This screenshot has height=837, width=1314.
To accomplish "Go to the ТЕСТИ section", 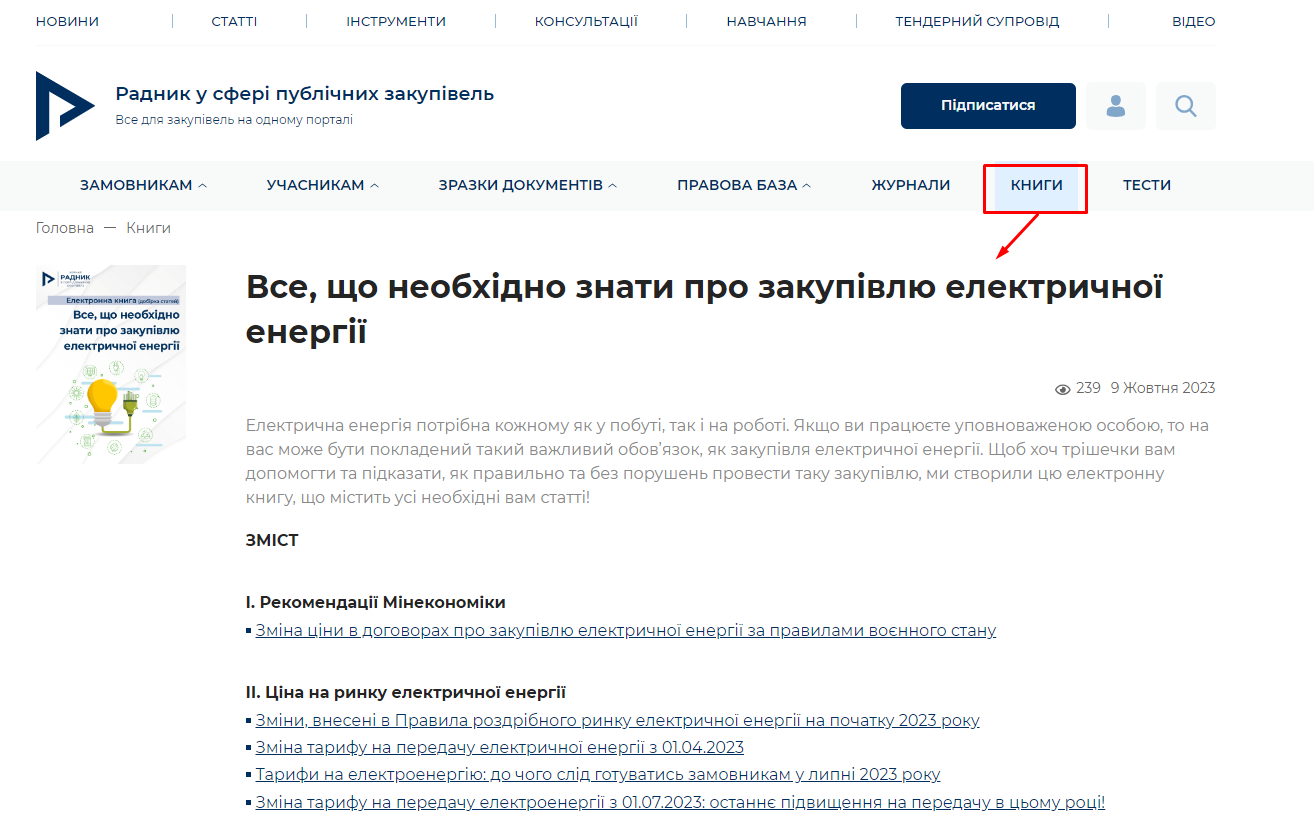I will click(x=1146, y=185).
